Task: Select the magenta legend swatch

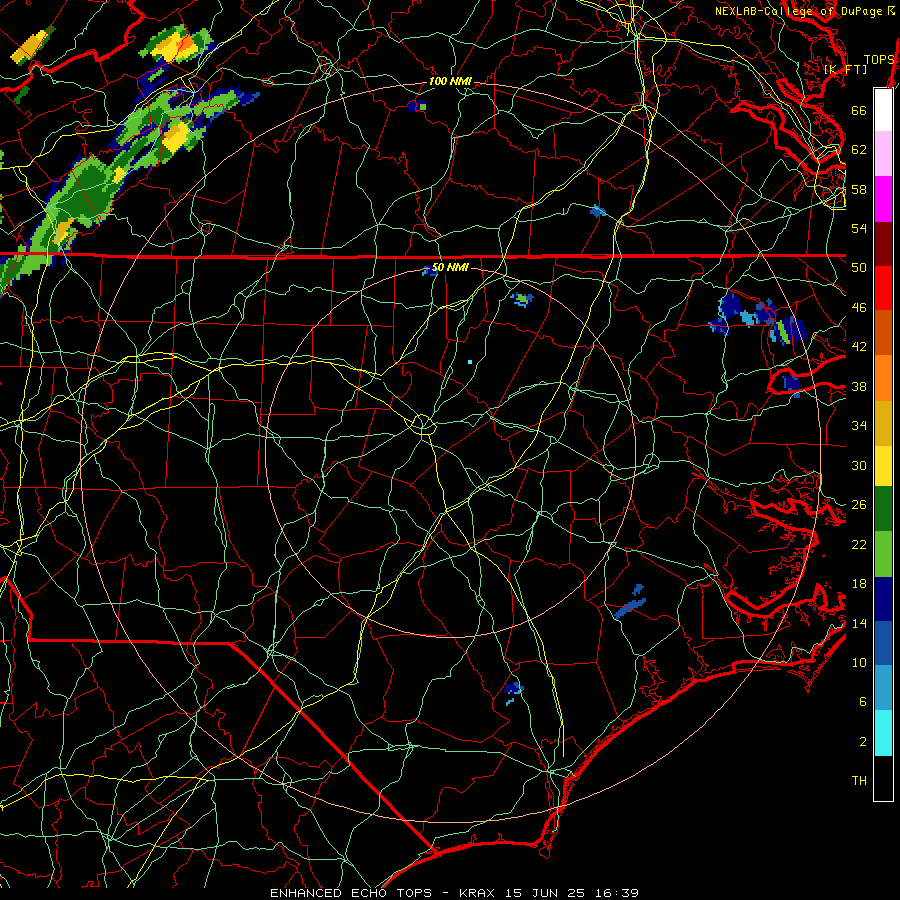Action: (883, 199)
